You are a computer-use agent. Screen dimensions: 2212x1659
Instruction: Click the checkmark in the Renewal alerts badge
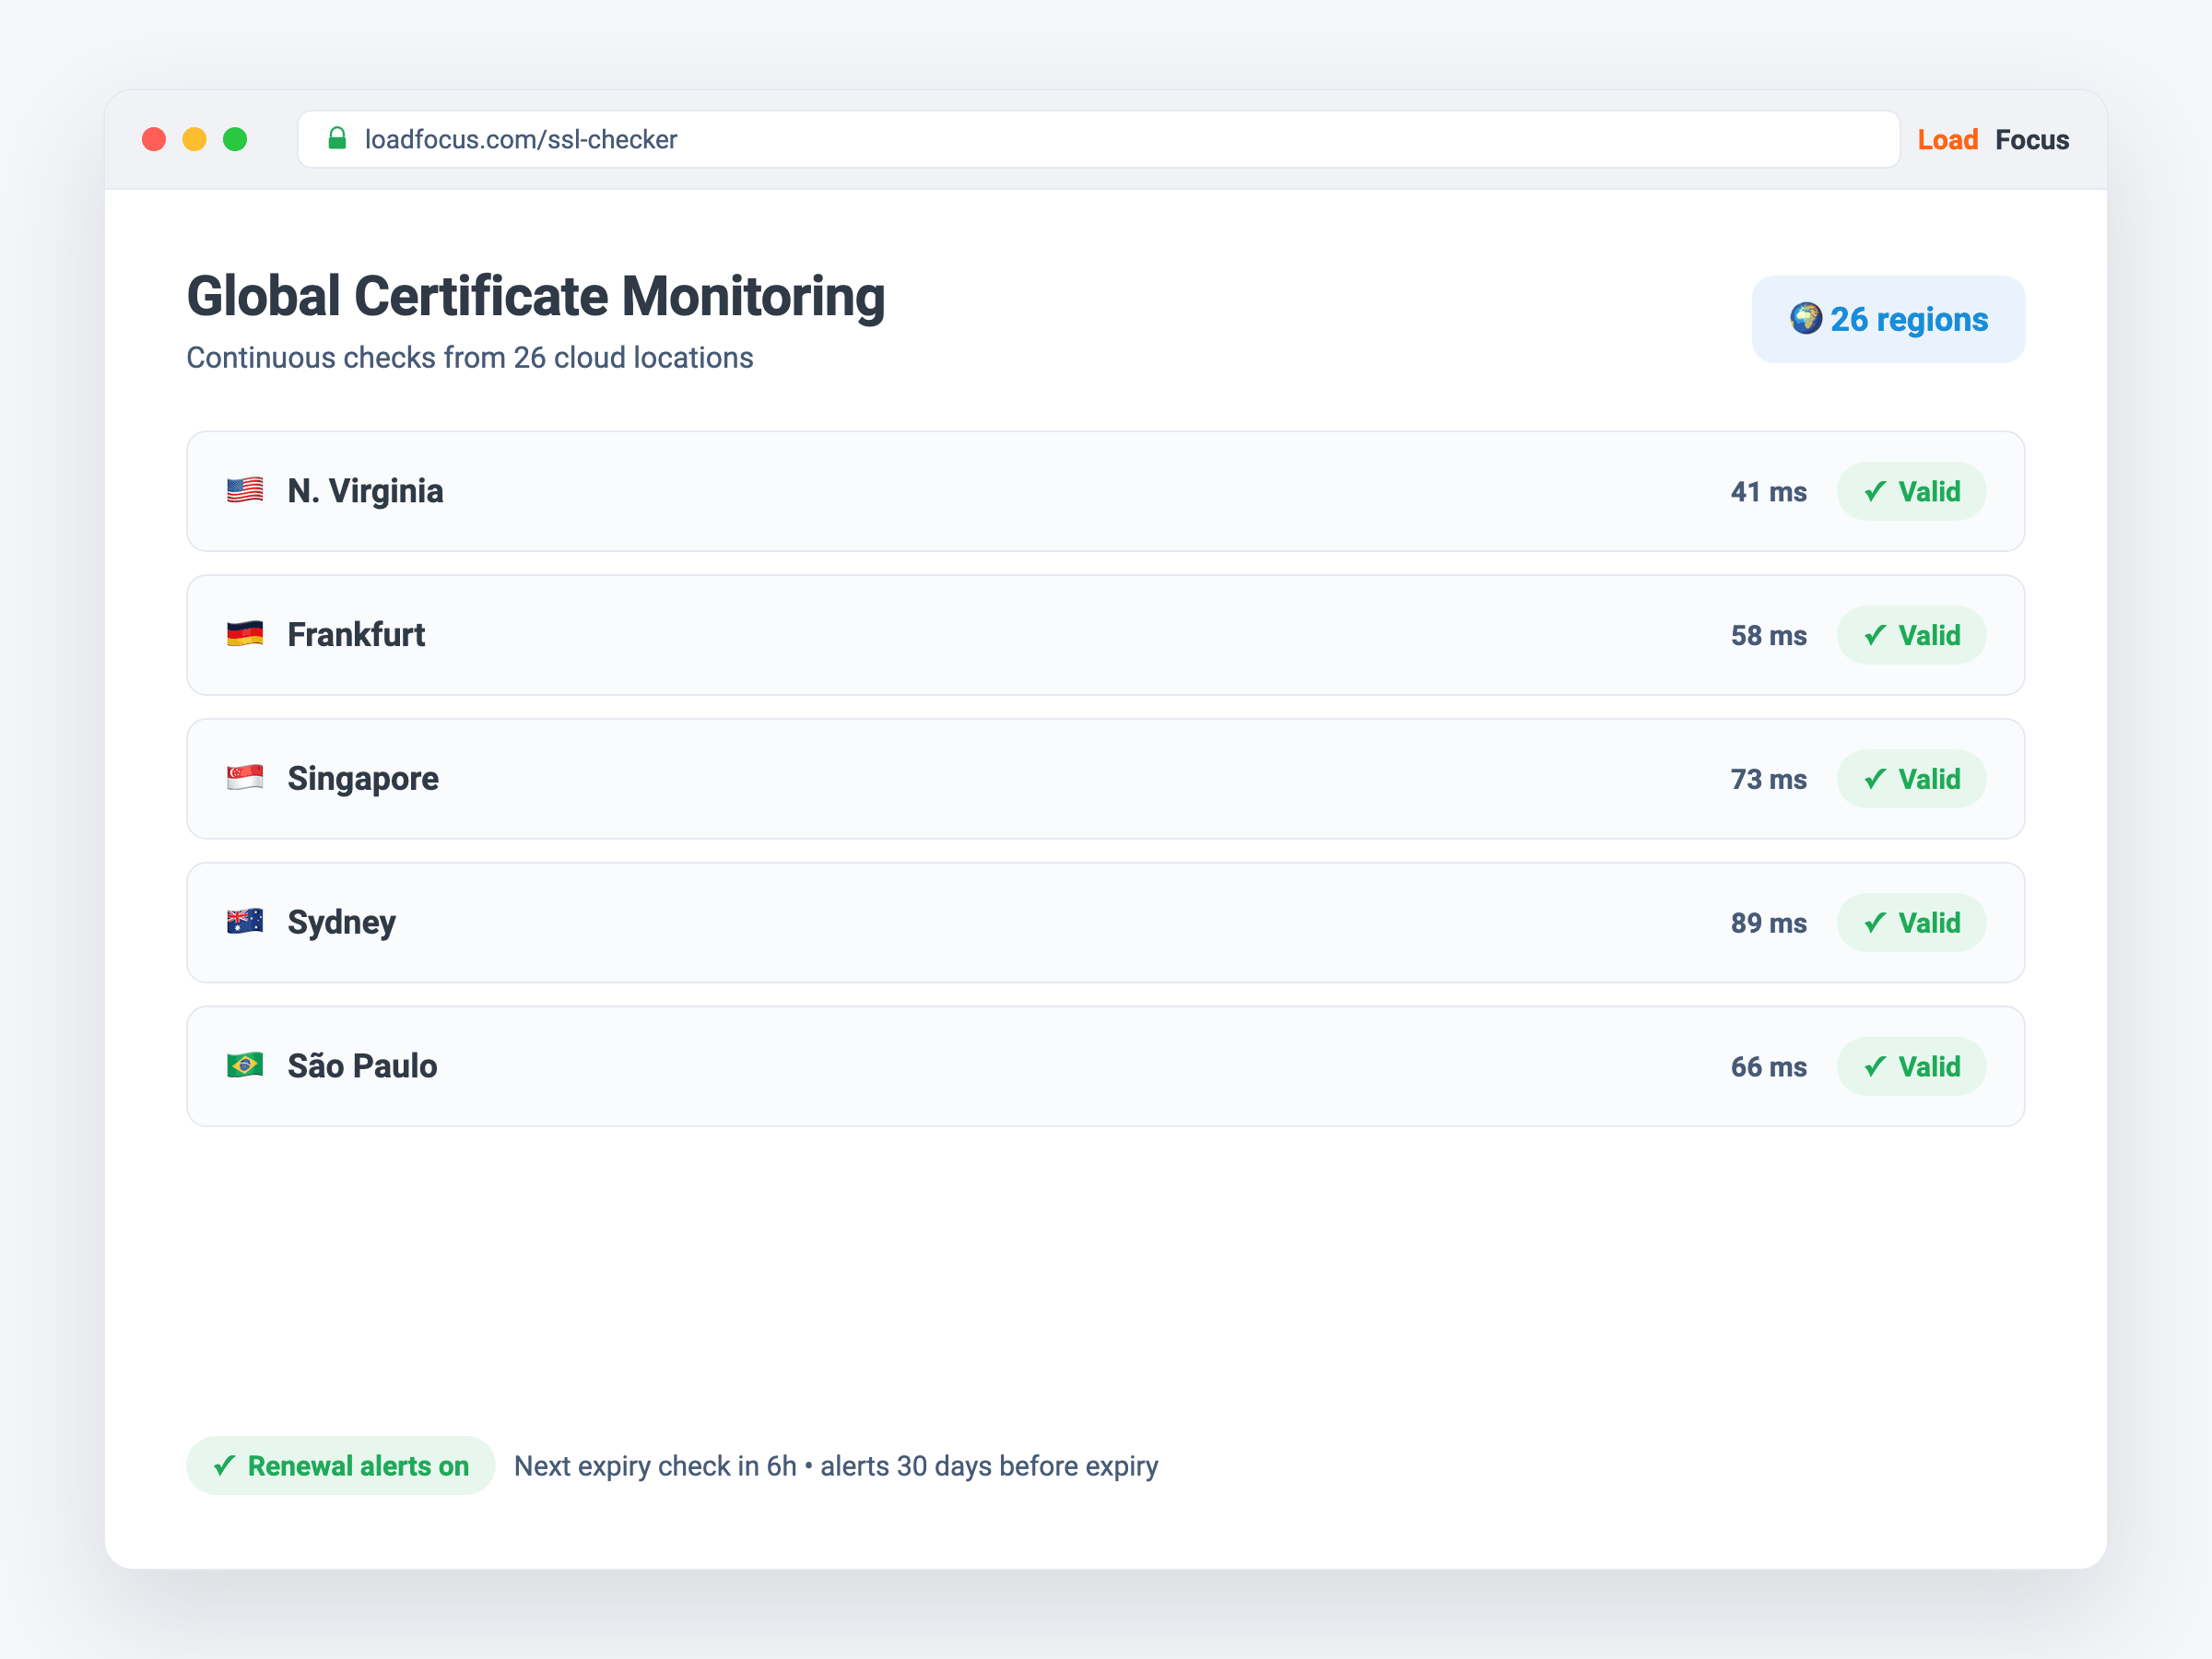point(224,1465)
